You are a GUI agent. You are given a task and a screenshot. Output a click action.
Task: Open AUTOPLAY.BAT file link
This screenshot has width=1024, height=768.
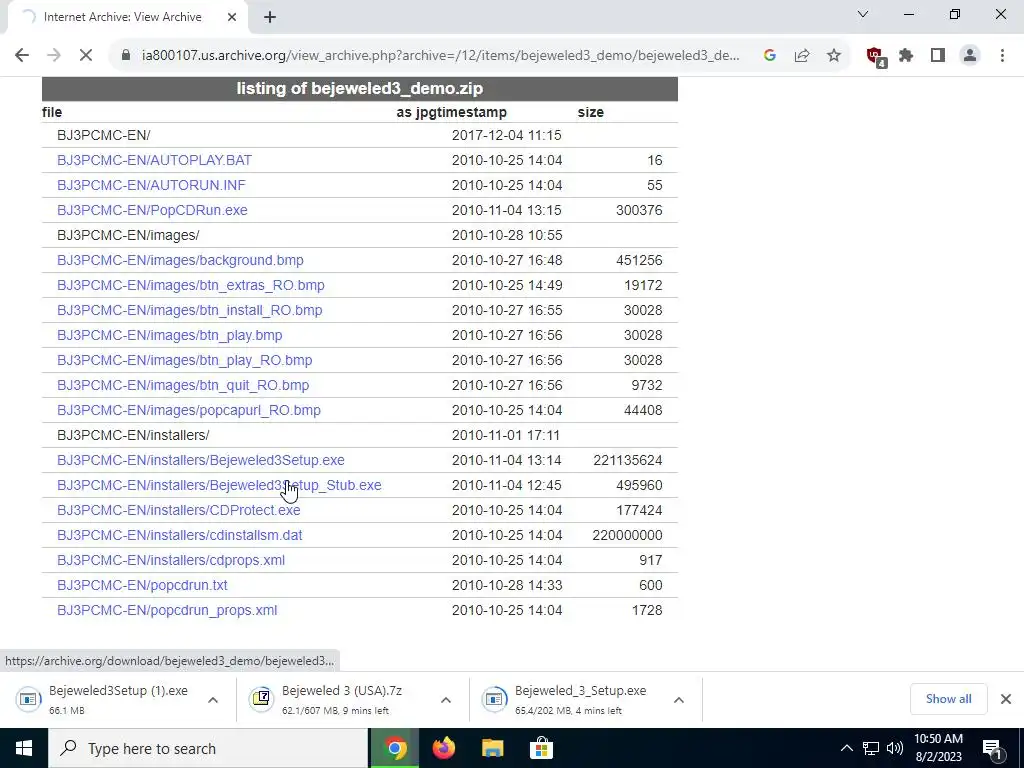[x=154, y=160]
